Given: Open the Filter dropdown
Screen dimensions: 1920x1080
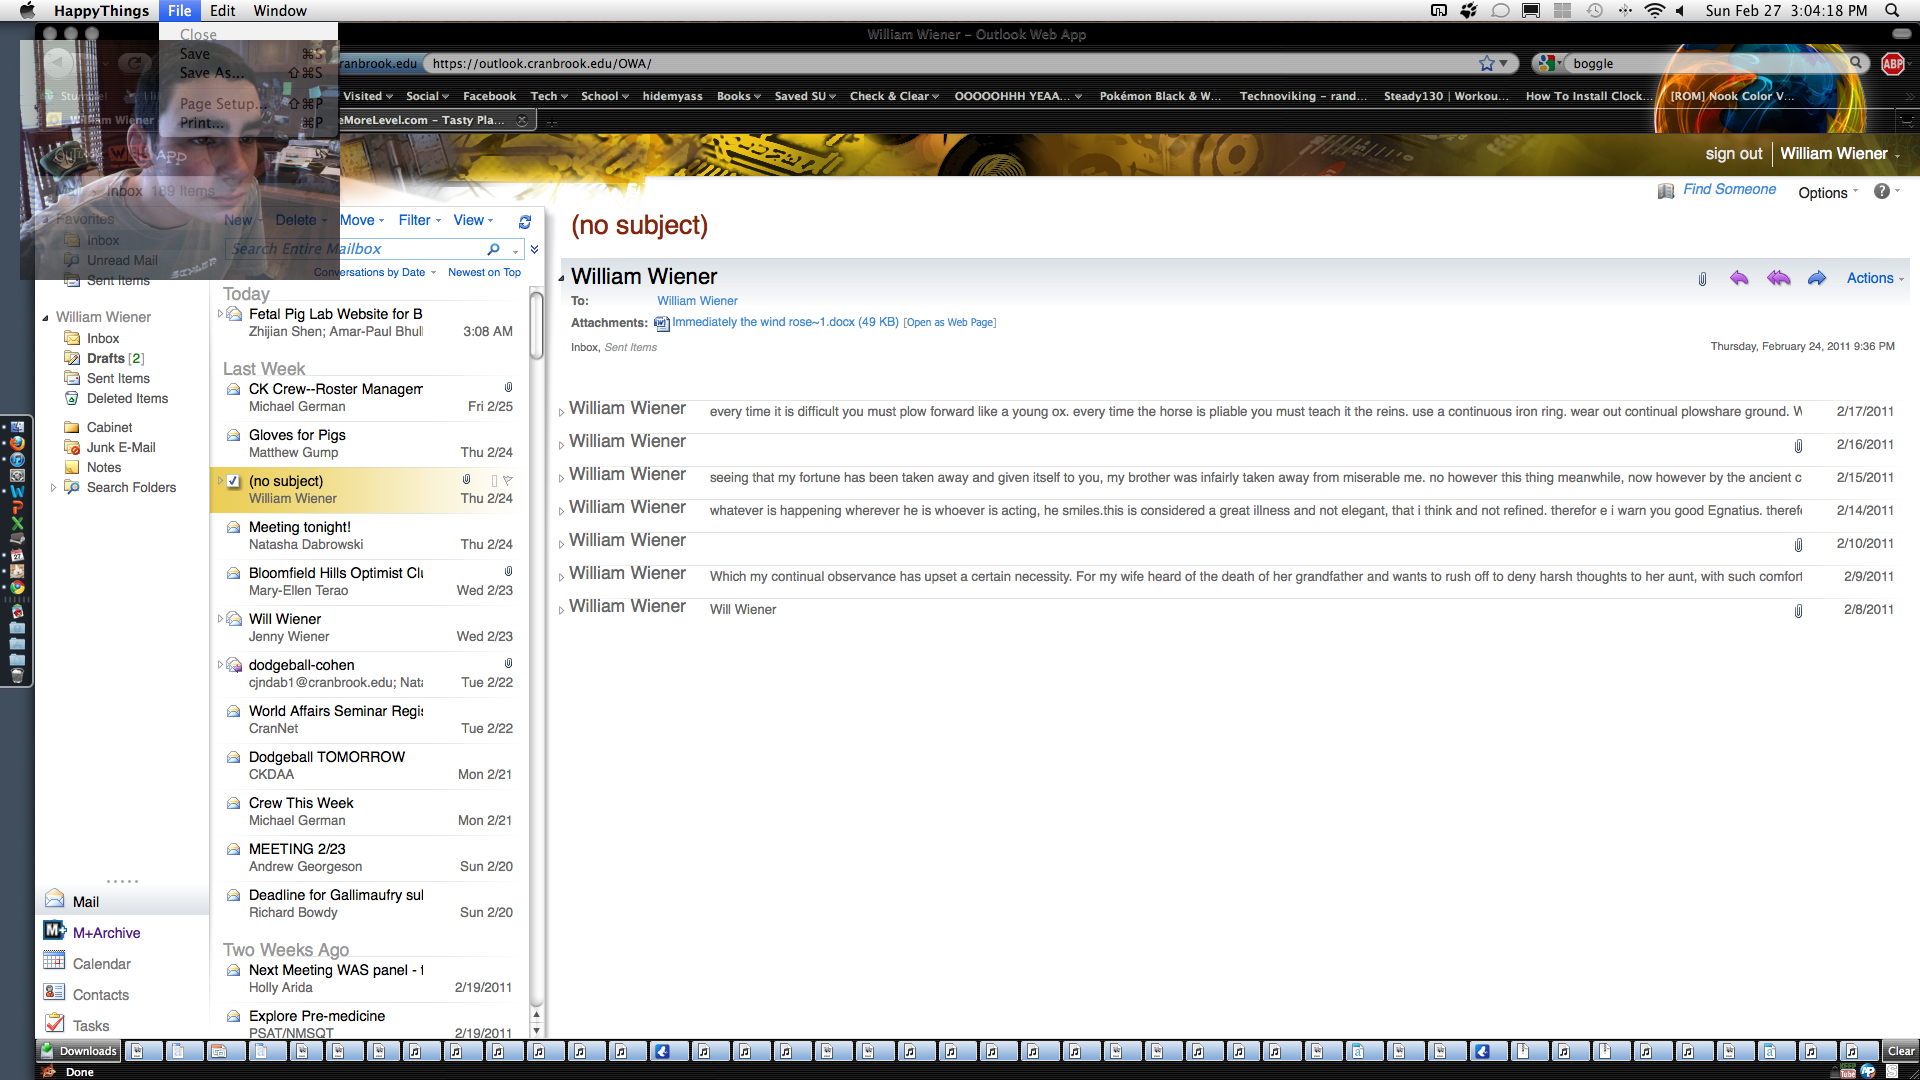Looking at the screenshot, I should 419,221.
